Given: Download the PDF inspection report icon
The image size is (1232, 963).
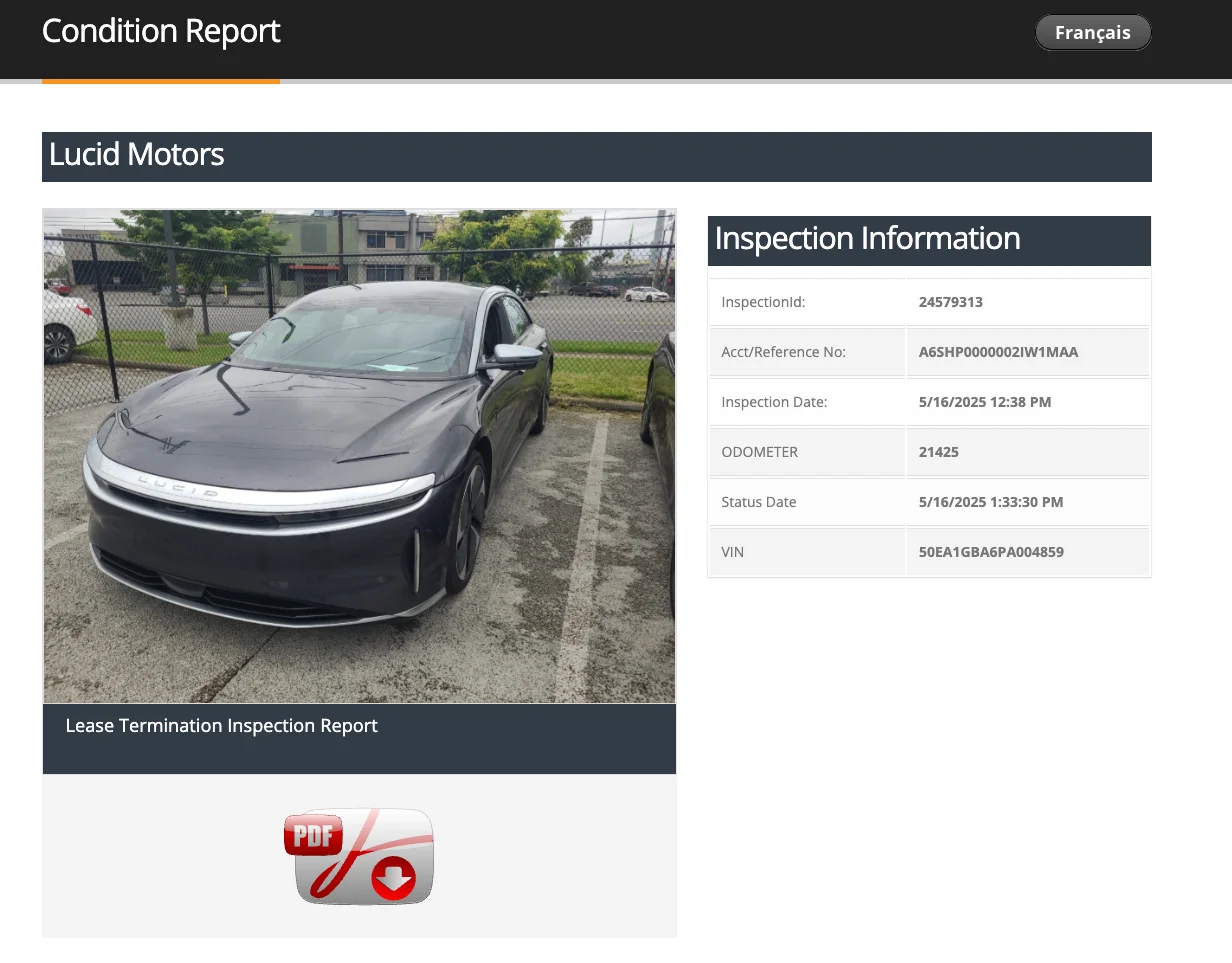Looking at the screenshot, I should pos(359,856).
